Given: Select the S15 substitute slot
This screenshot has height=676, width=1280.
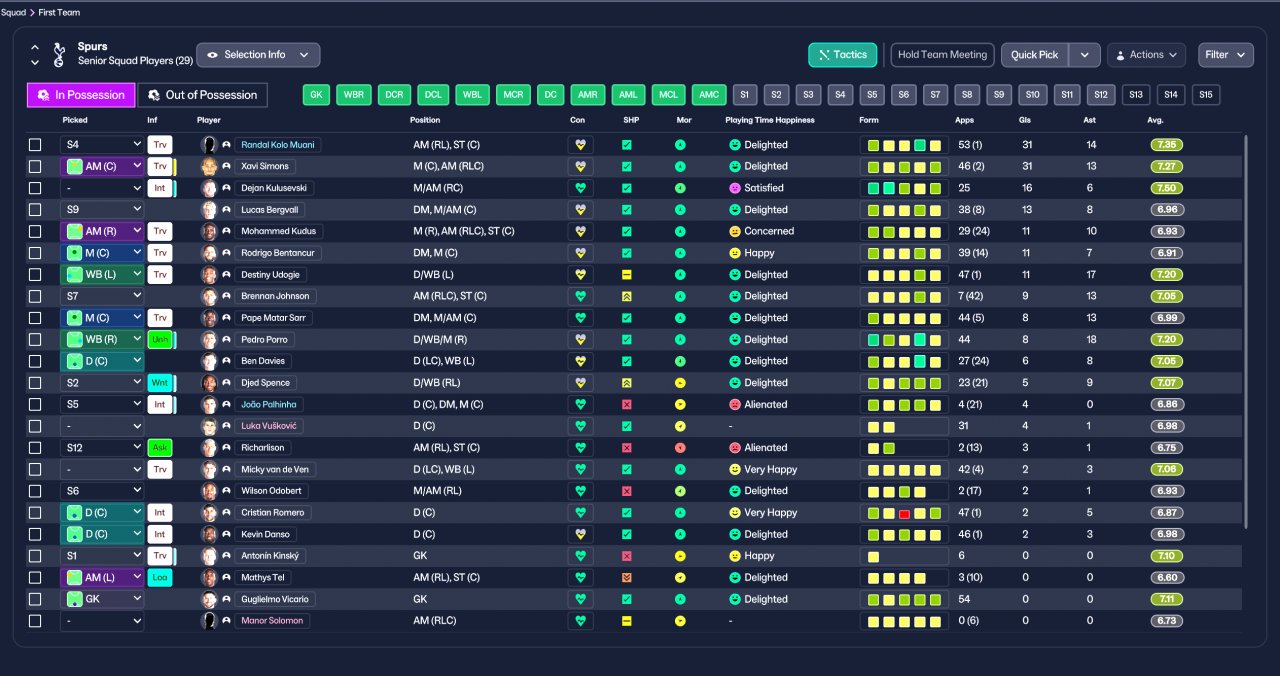Looking at the screenshot, I should (x=1206, y=95).
